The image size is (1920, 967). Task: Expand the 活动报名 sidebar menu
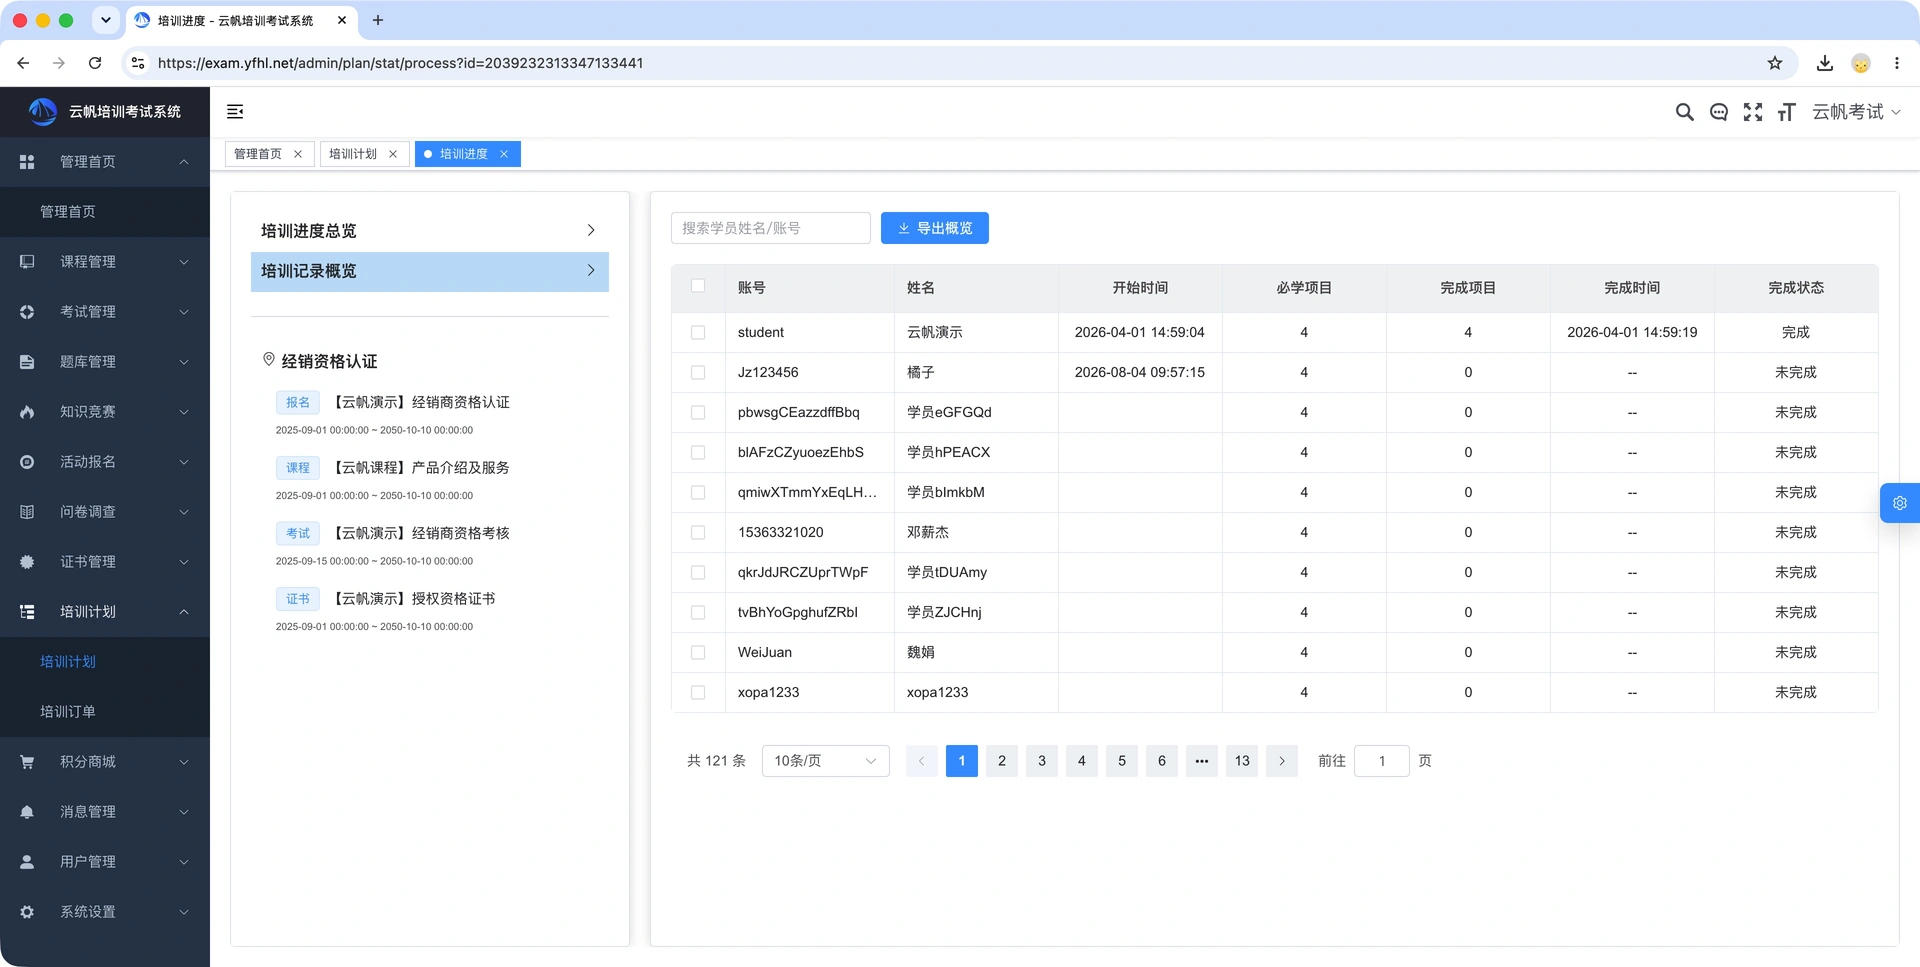[105, 462]
